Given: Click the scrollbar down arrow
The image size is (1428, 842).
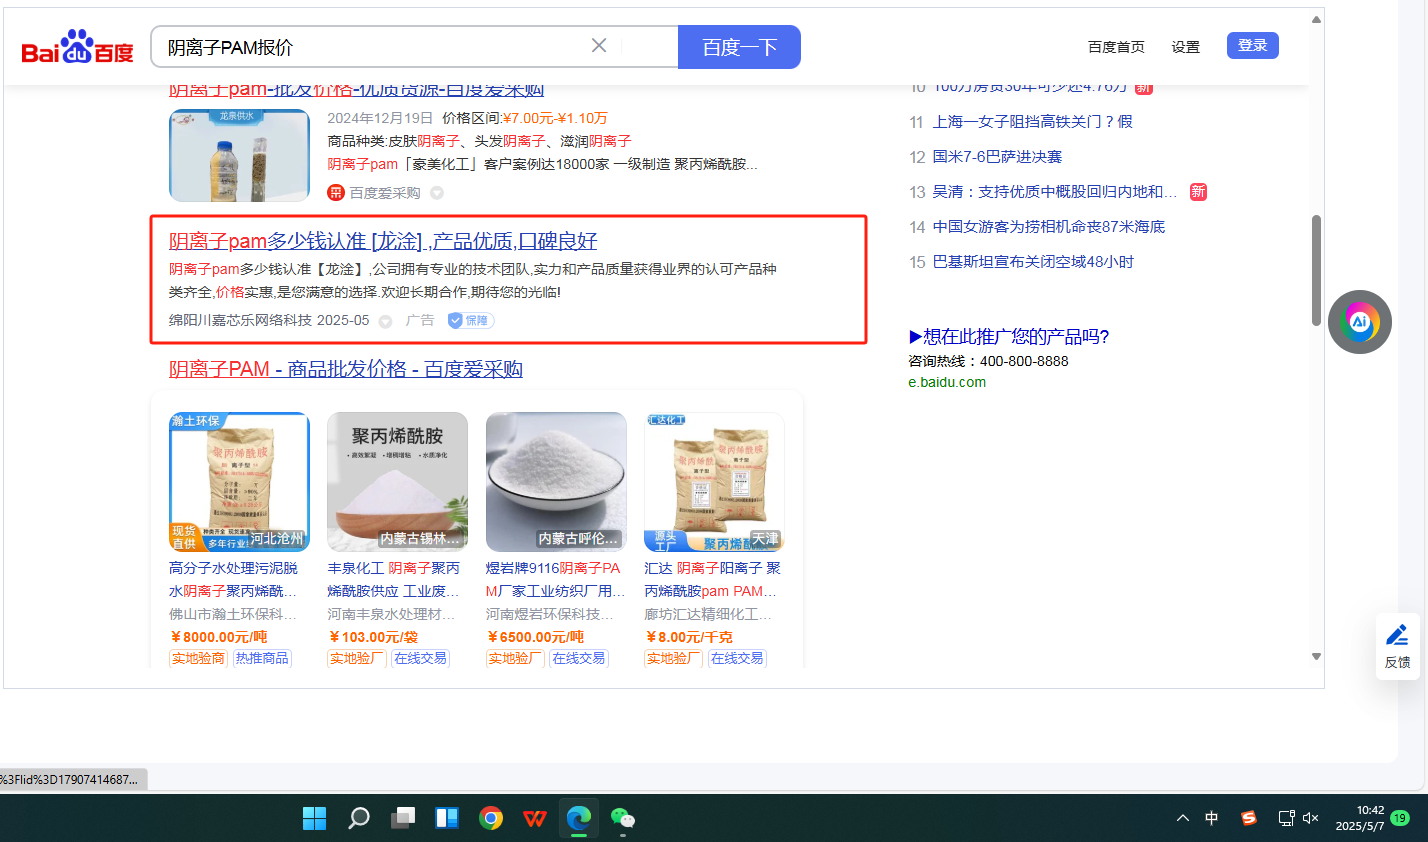Looking at the screenshot, I should (x=1316, y=657).
